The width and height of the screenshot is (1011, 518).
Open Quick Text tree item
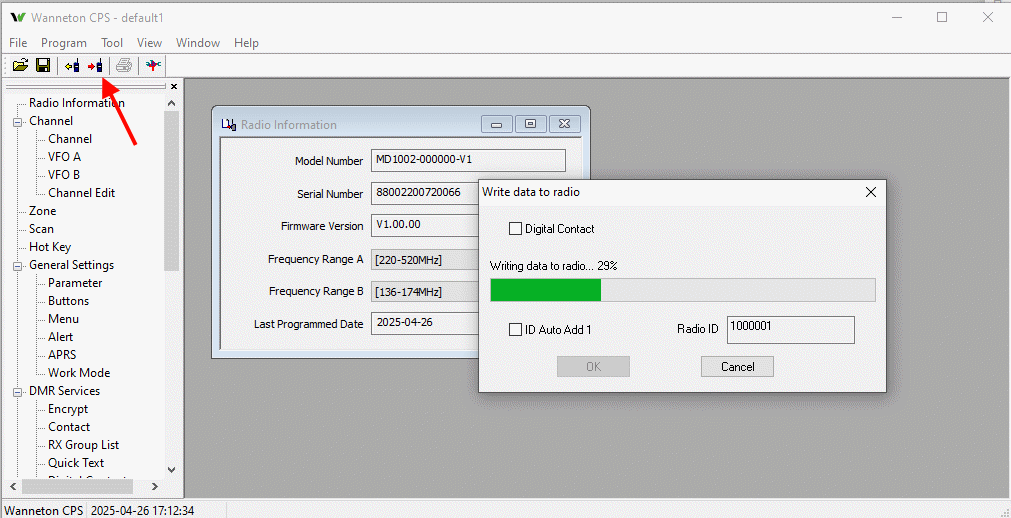(76, 463)
